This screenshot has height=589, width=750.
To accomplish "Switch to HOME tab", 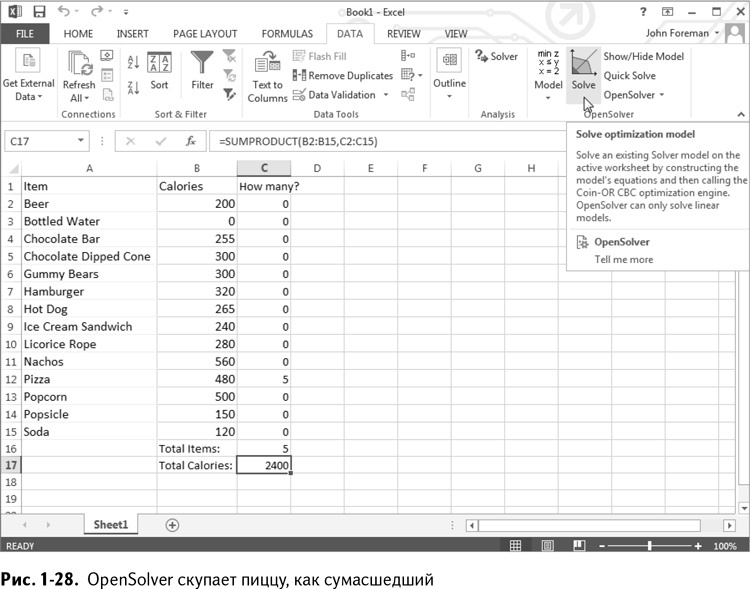I will pos(78,33).
